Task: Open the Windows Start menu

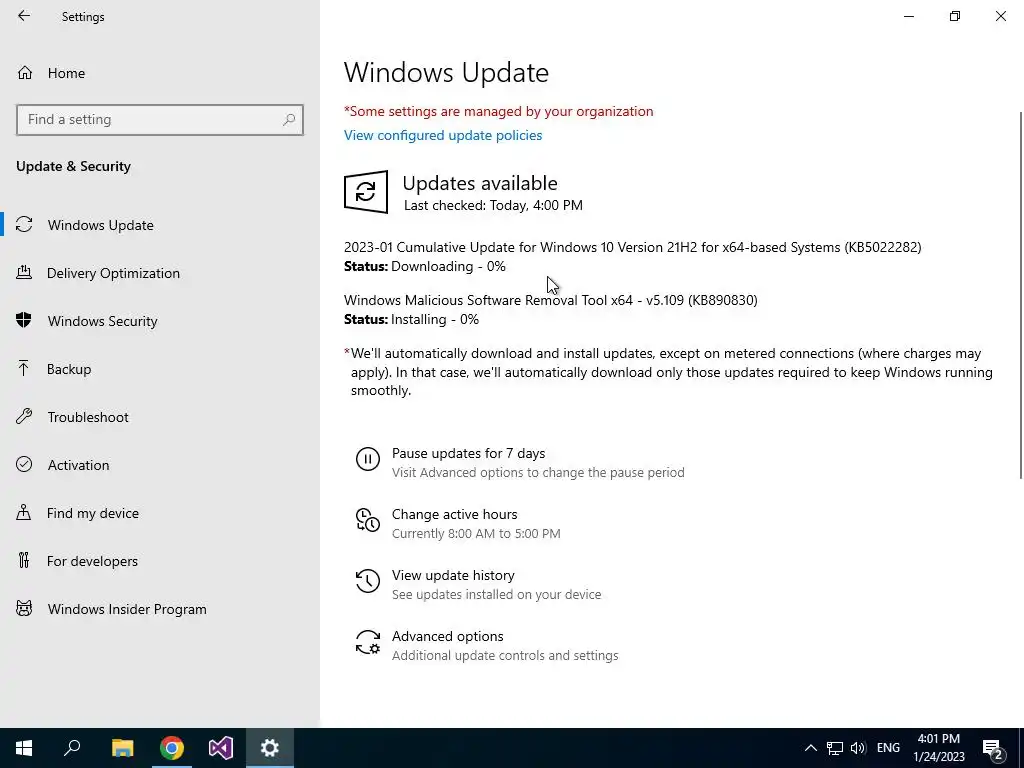Action: [24, 748]
